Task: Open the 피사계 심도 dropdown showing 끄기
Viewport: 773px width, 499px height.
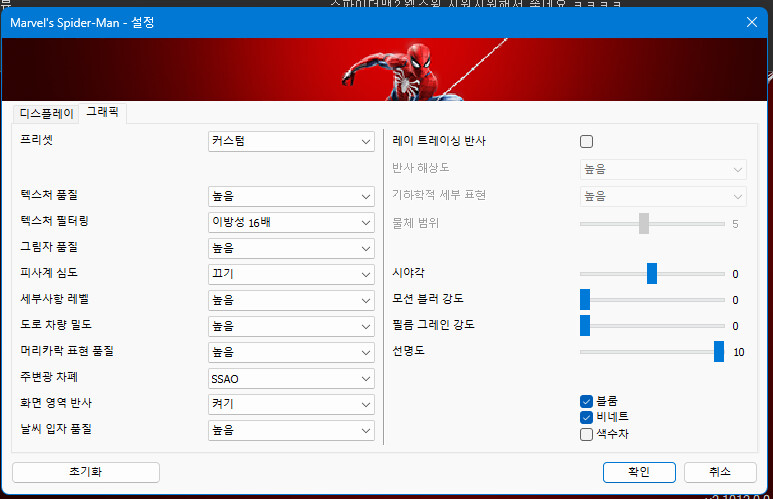Action: click(291, 274)
